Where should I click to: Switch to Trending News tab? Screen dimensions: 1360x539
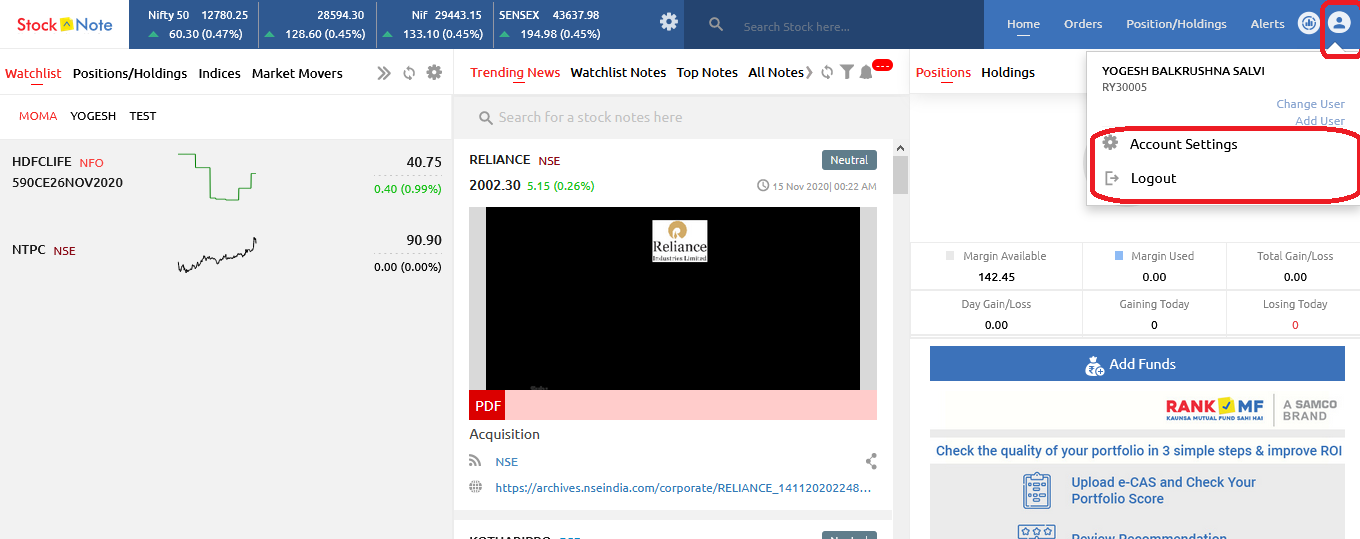click(x=515, y=72)
